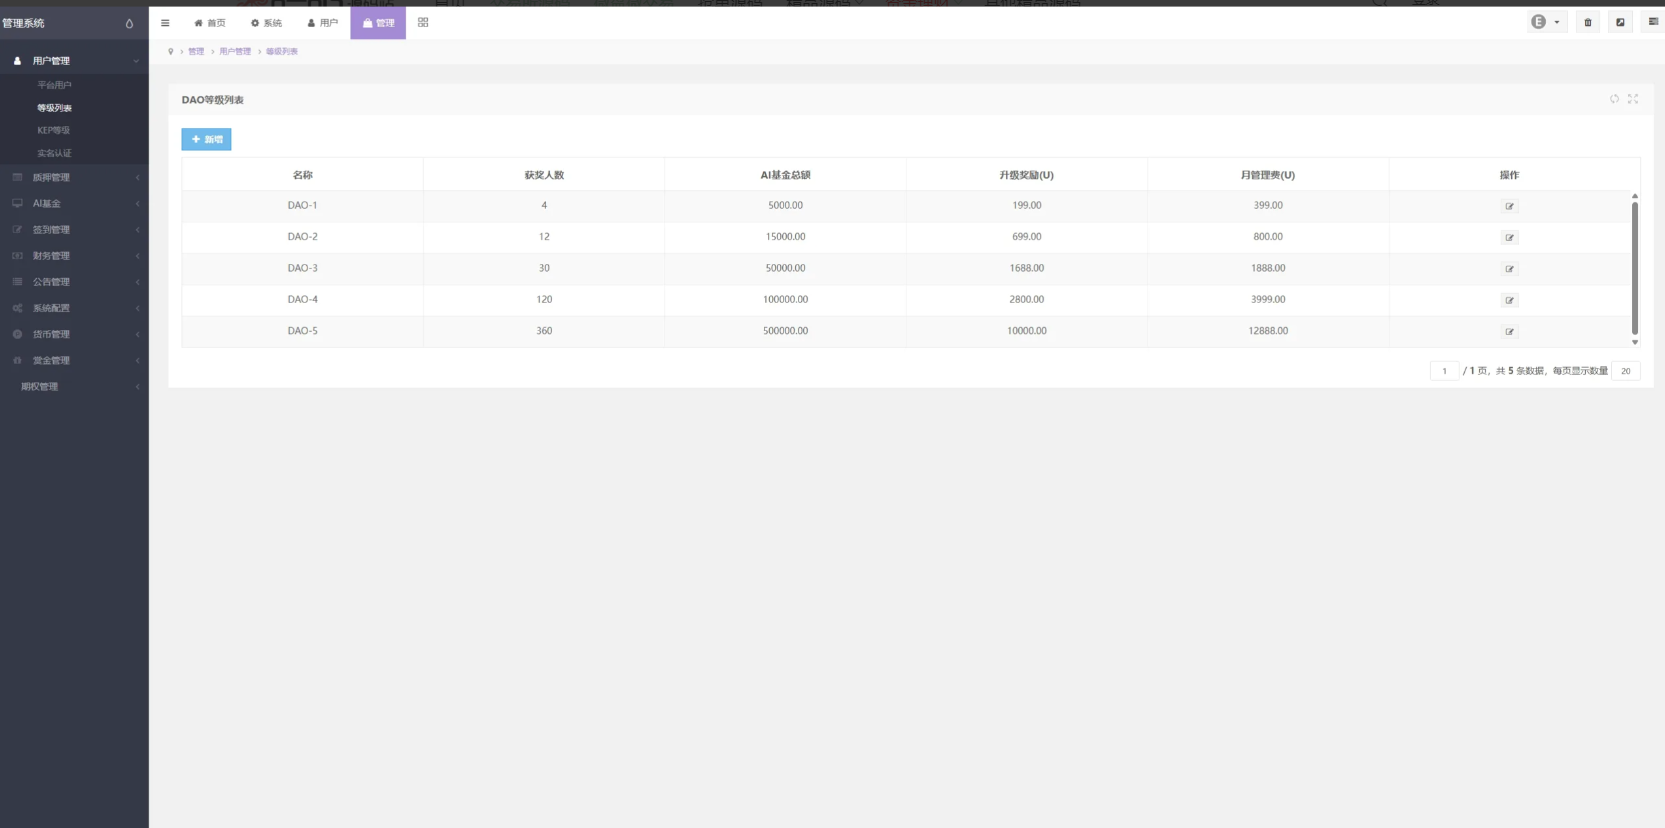
Task: Click the edit icon for DAO-1
Action: (x=1509, y=206)
